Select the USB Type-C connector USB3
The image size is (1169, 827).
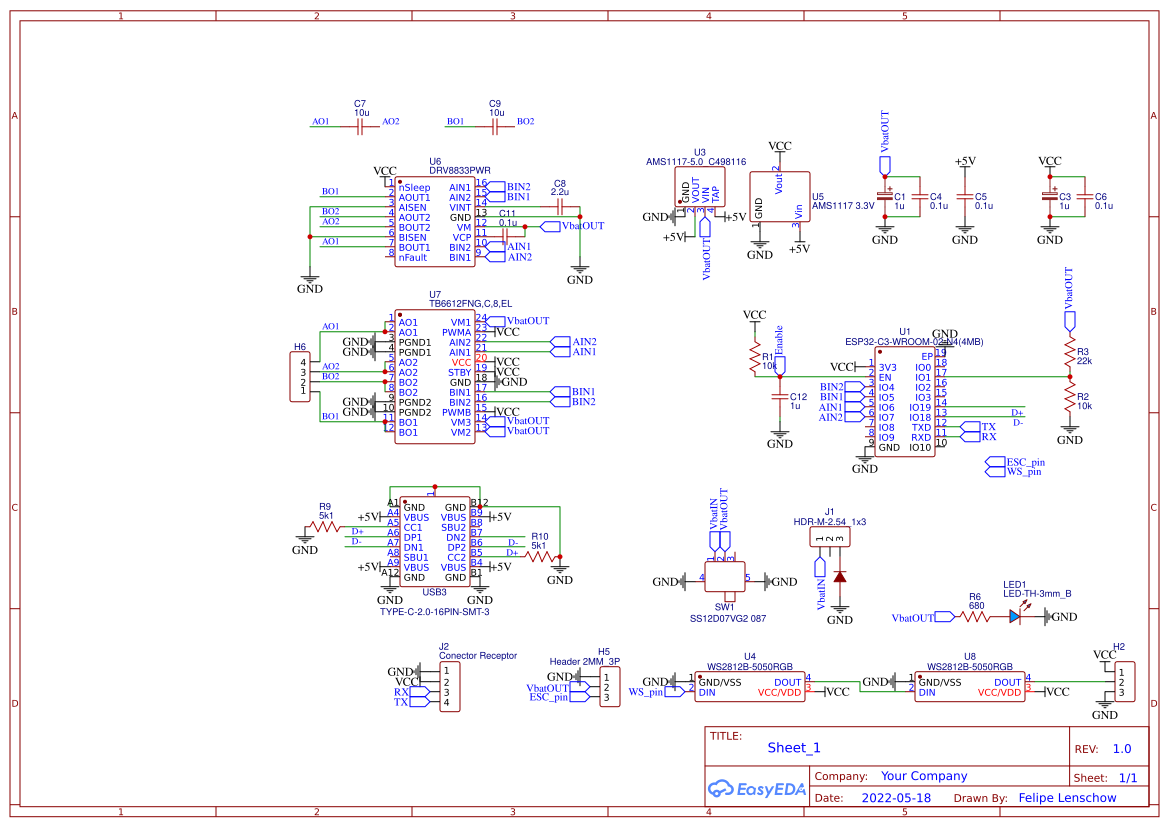coord(435,540)
